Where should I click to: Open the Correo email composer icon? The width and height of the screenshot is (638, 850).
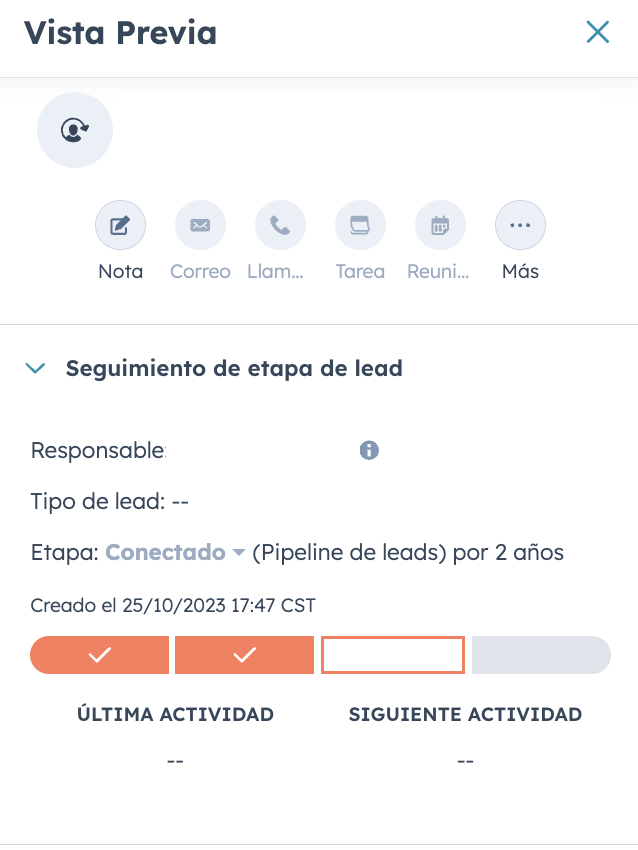pos(200,224)
